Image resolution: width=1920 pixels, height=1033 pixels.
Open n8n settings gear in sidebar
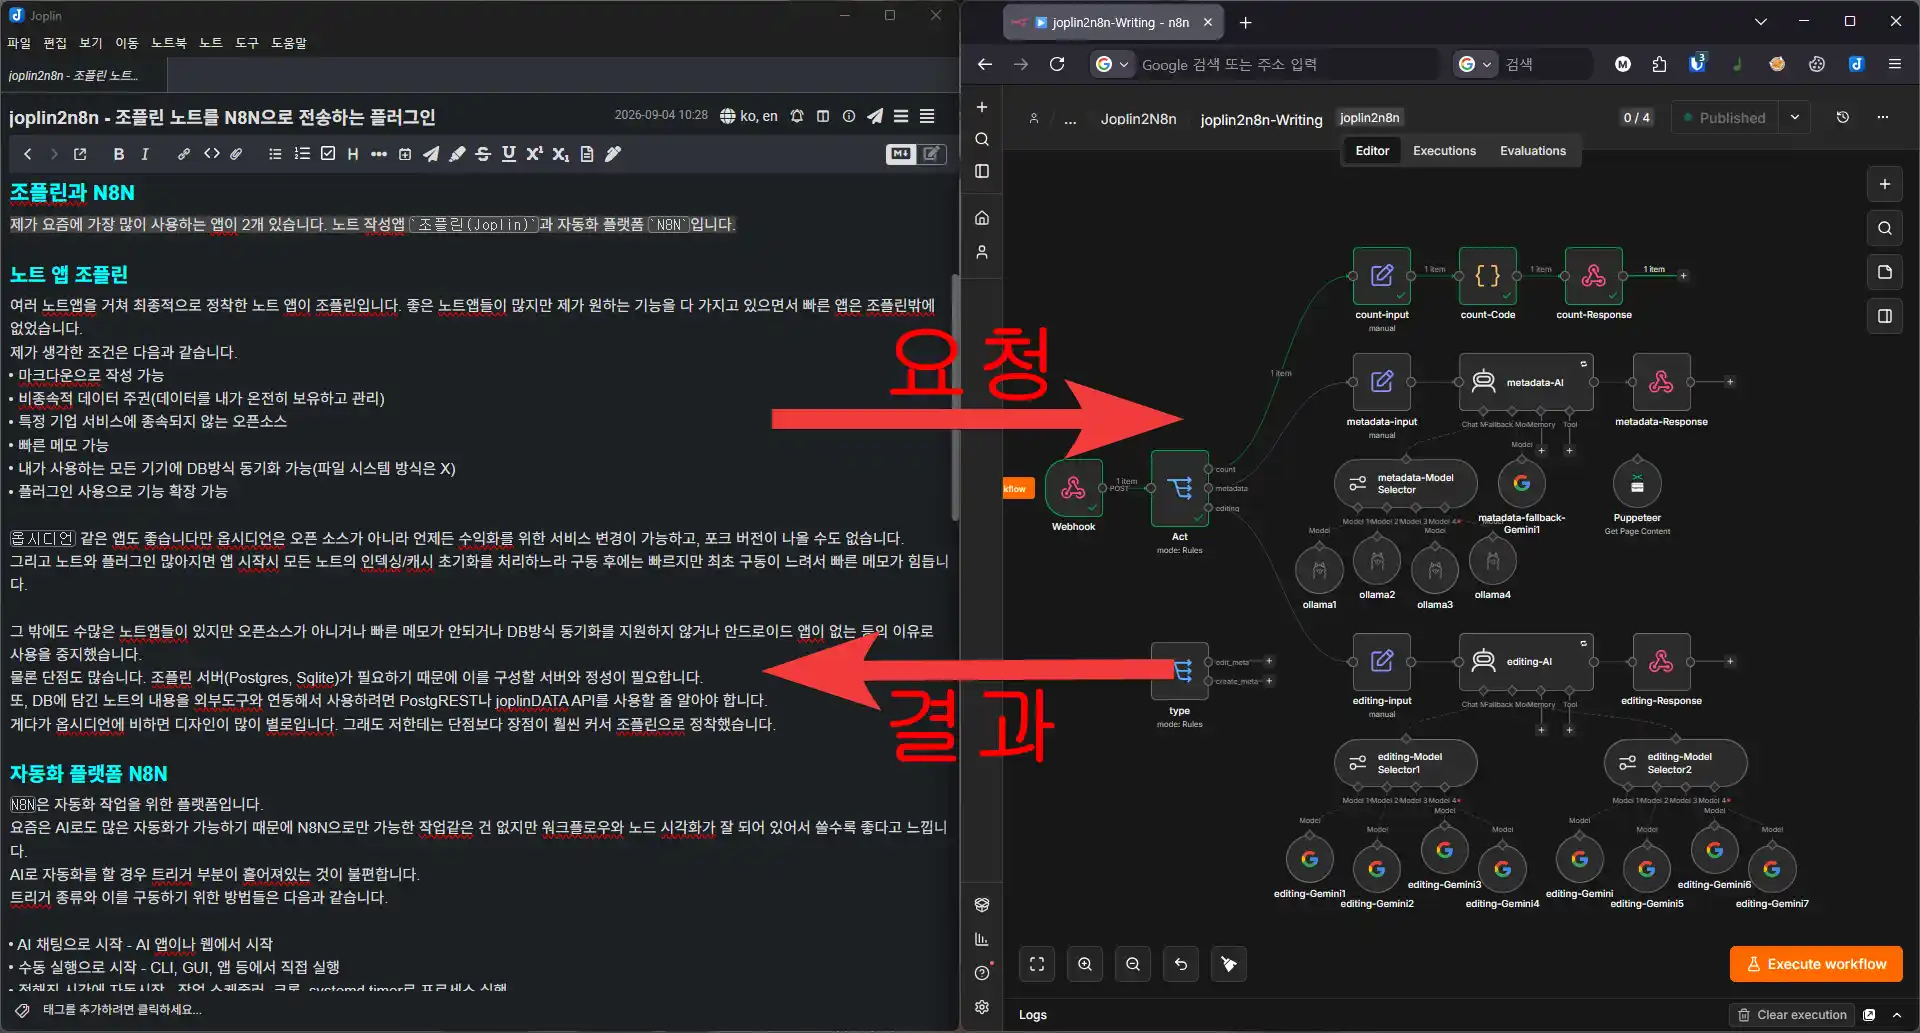click(x=982, y=1007)
